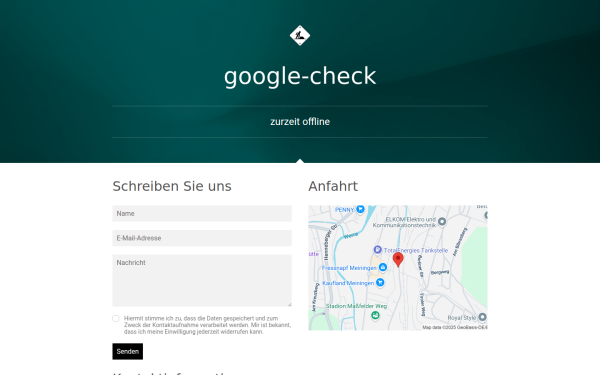Image resolution: width=600 pixels, height=375 pixels.
Task: Click the Stadion Maßfelder Weg map label
Action: pos(356,306)
